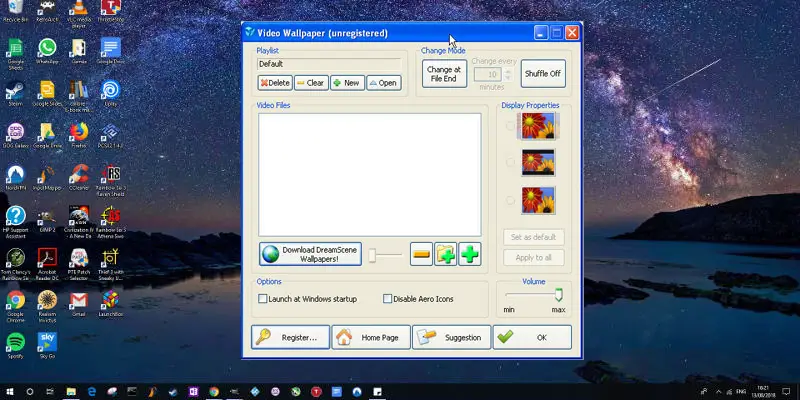Select the Acrobat Reader DC shortcut
This screenshot has height=400, width=800.
[47, 264]
